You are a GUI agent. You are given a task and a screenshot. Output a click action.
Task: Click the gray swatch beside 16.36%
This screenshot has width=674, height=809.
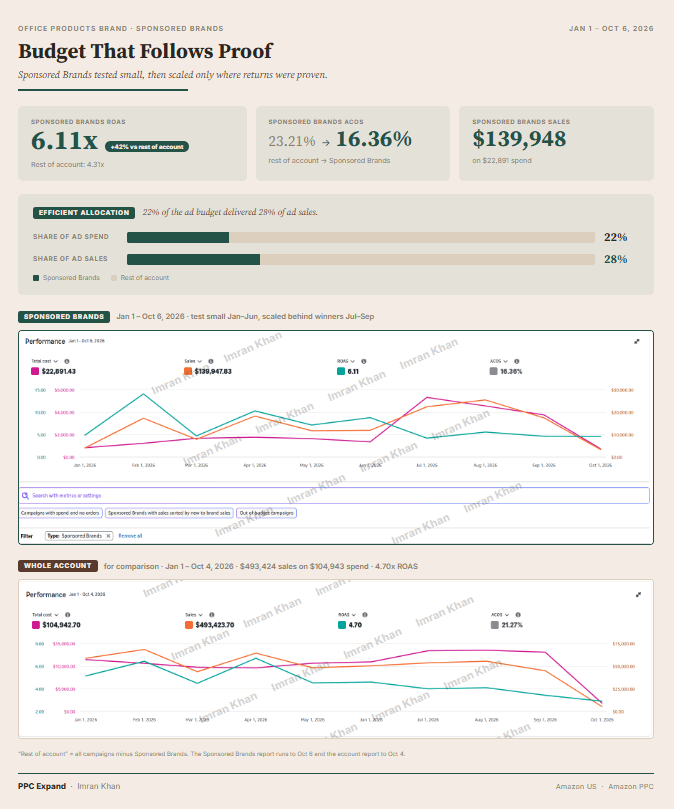coord(493,371)
